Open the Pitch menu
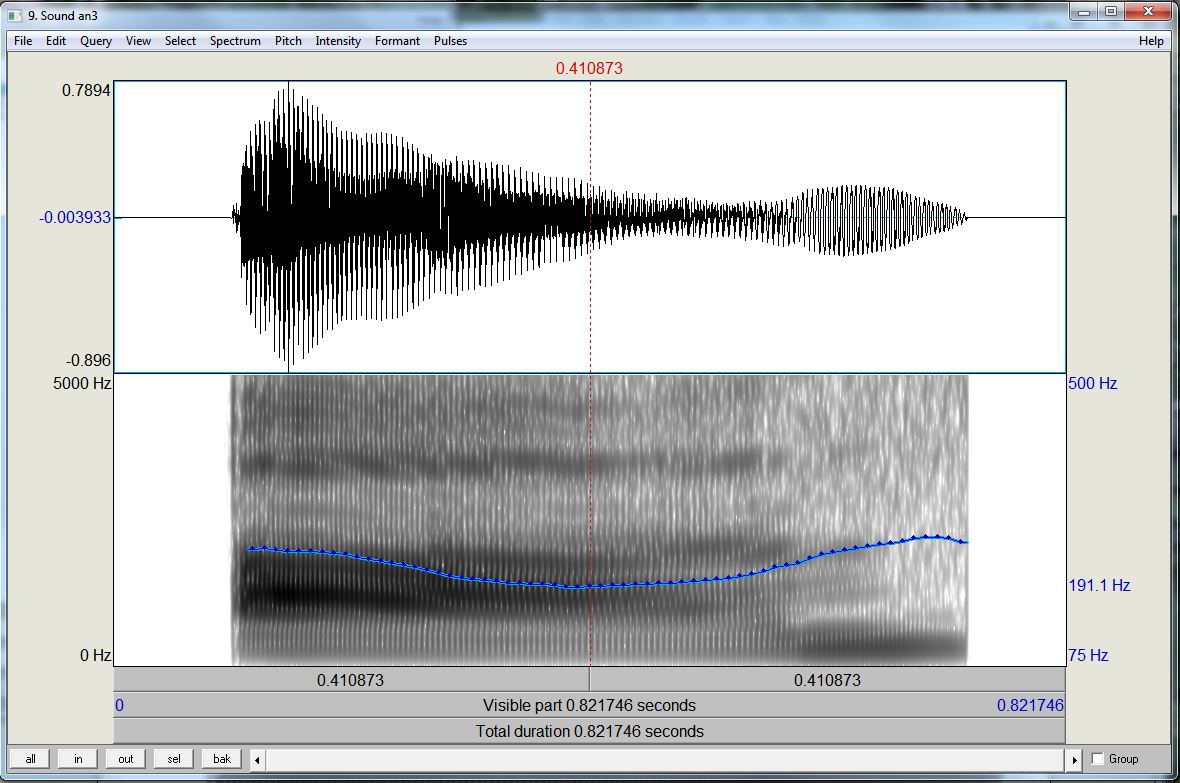This screenshot has width=1180, height=783. tap(287, 41)
